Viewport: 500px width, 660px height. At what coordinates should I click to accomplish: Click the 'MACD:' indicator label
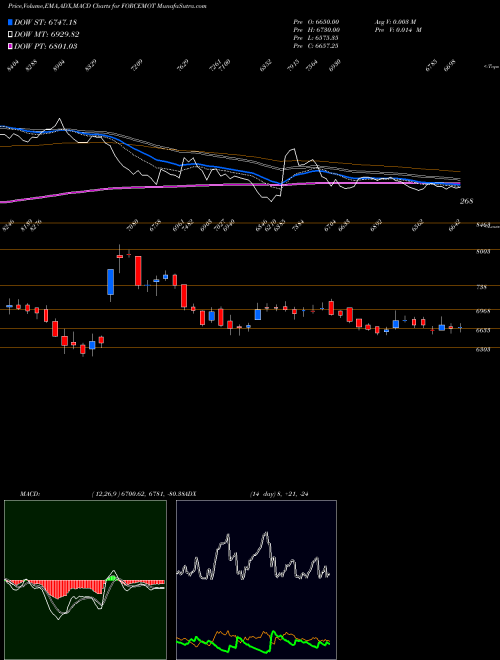pyautogui.click(x=30, y=494)
